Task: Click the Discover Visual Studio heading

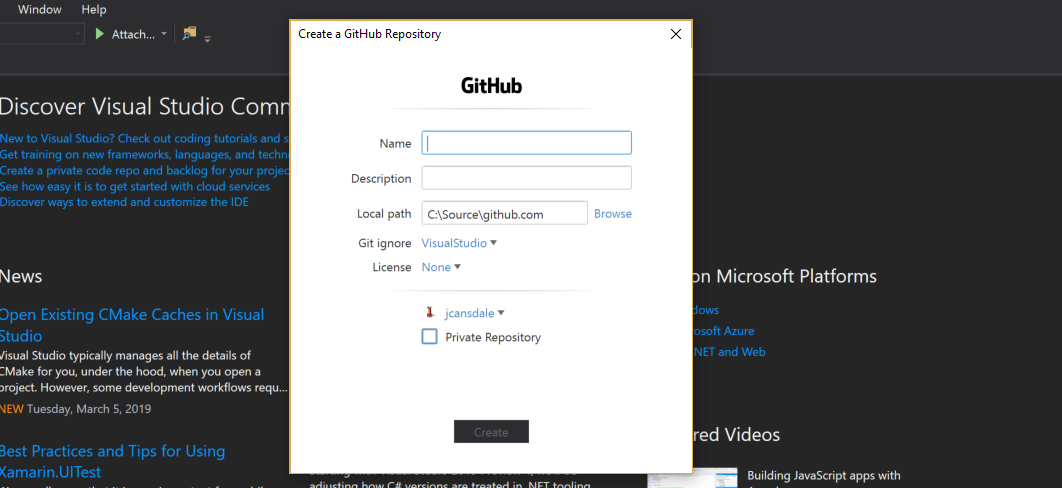Action: 145,106
